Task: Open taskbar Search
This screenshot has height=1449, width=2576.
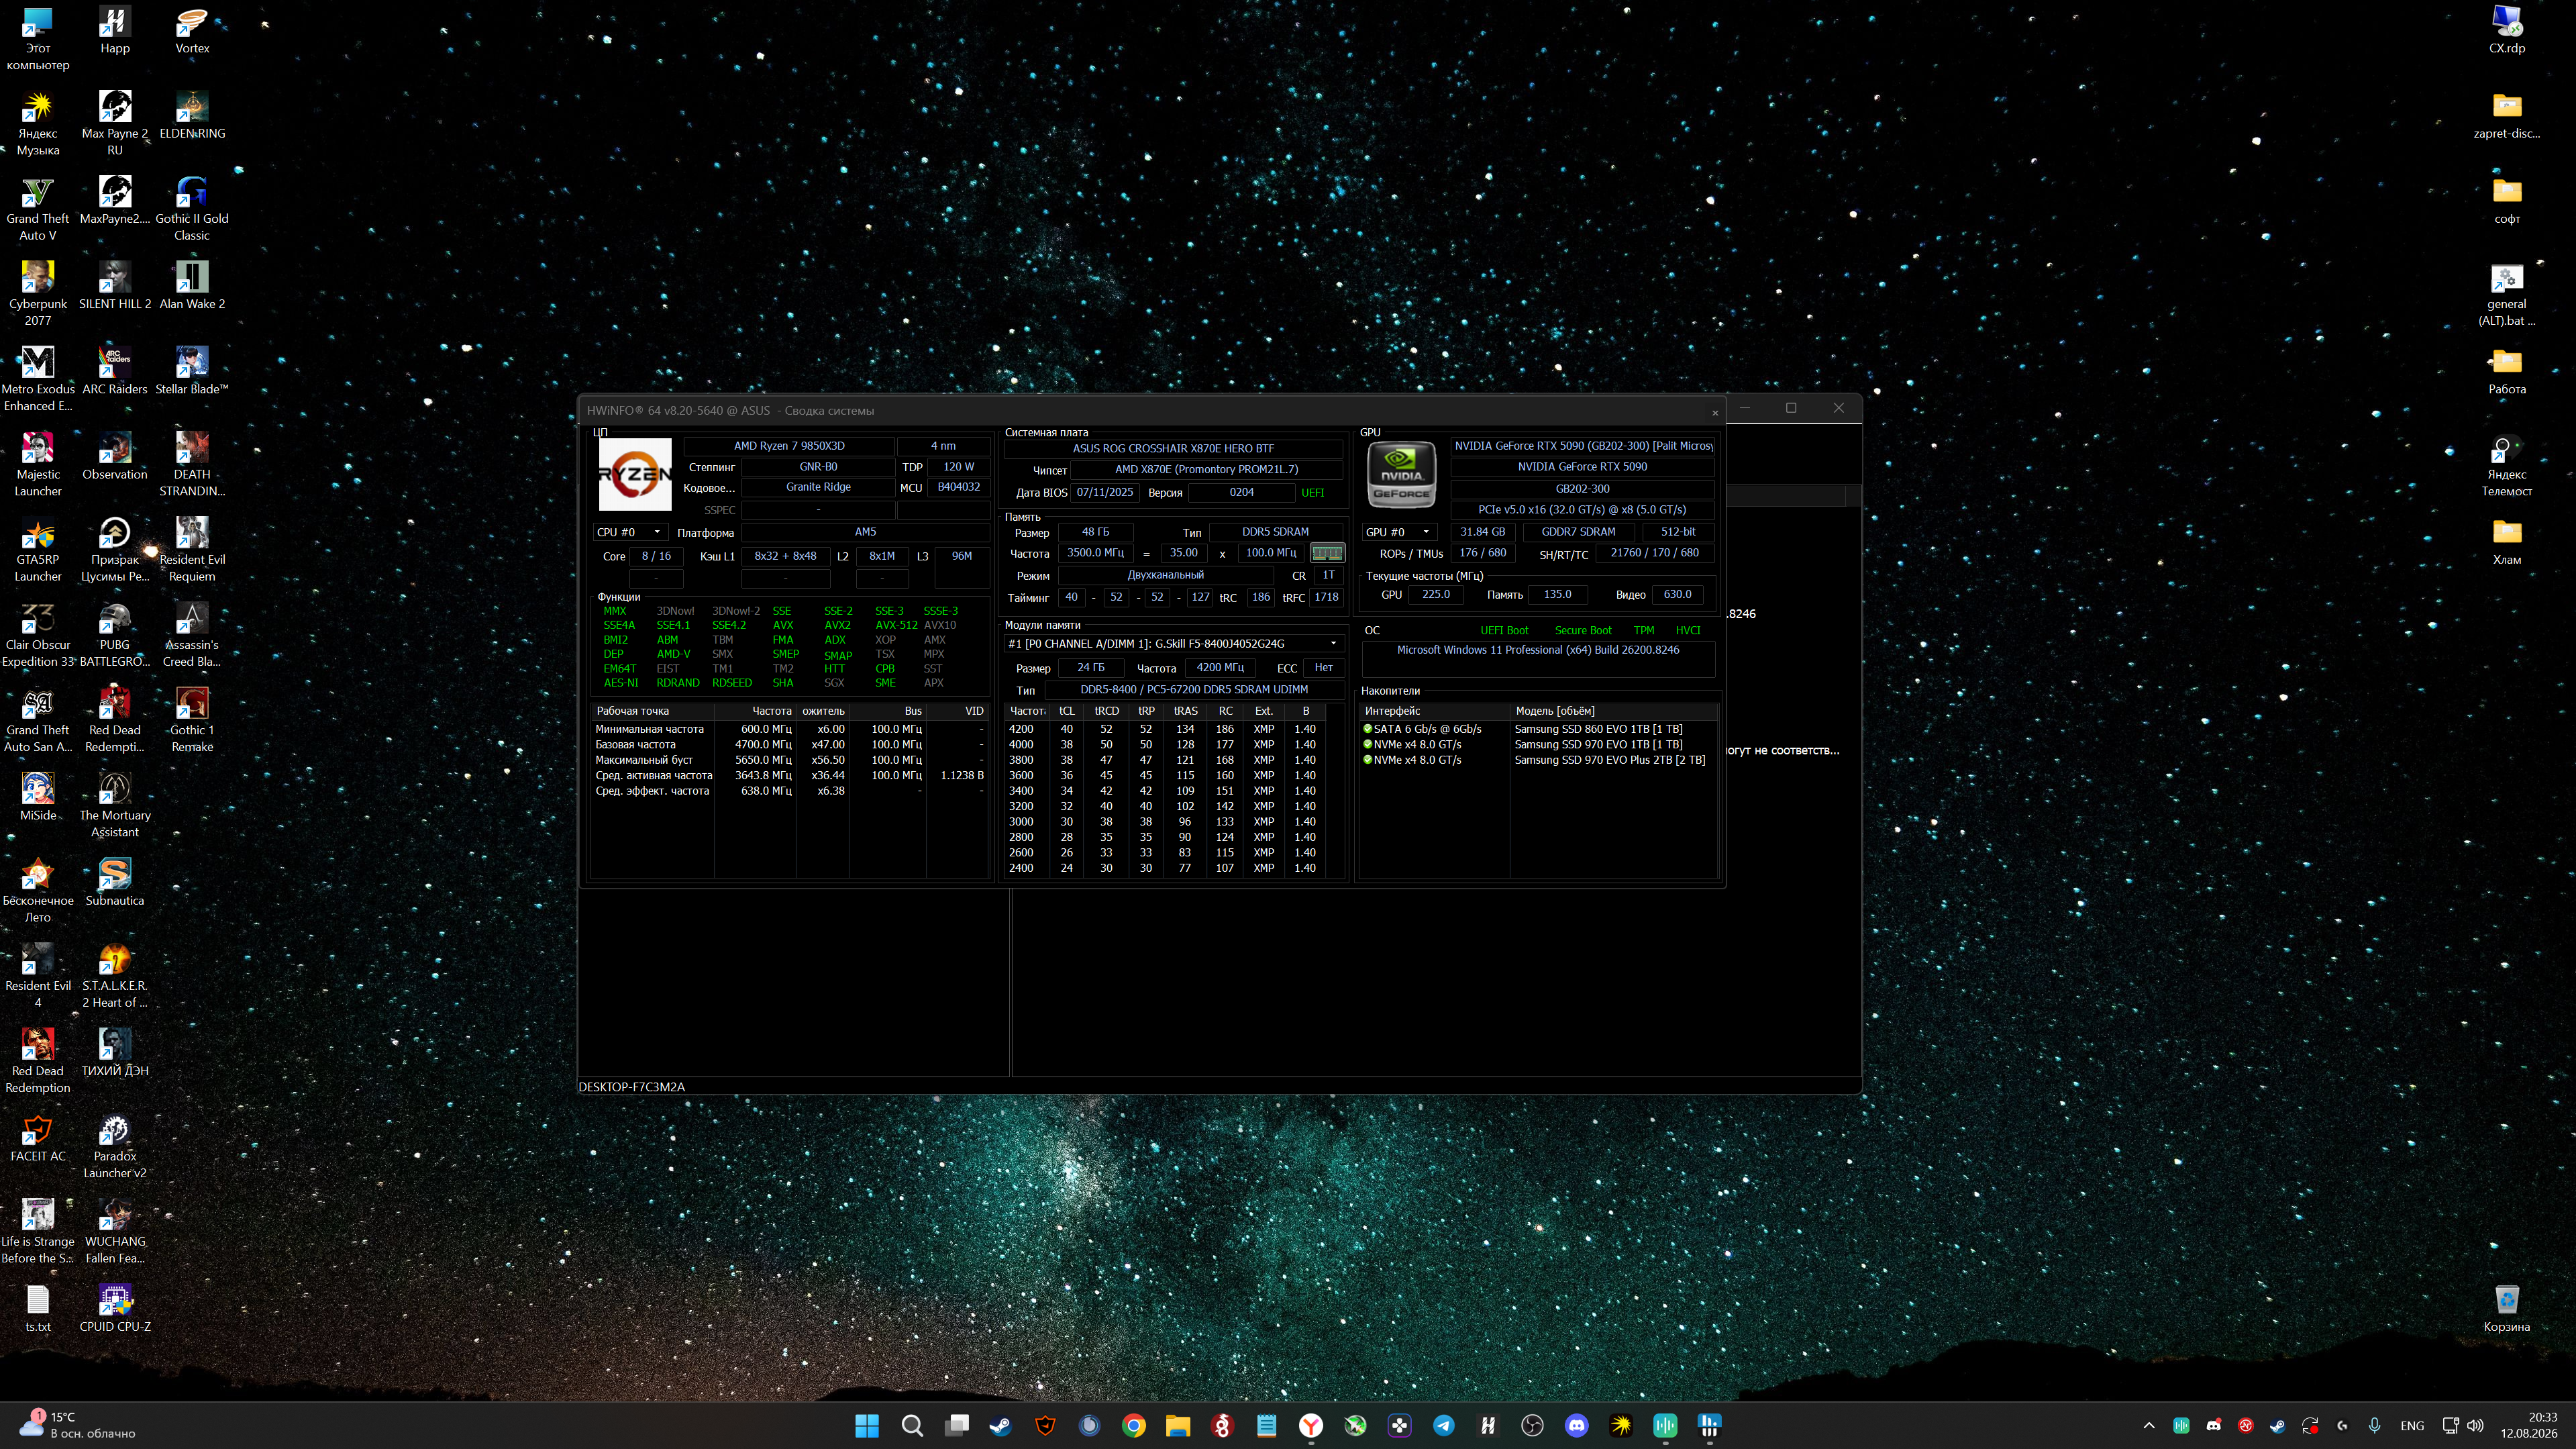Action: [912, 1426]
